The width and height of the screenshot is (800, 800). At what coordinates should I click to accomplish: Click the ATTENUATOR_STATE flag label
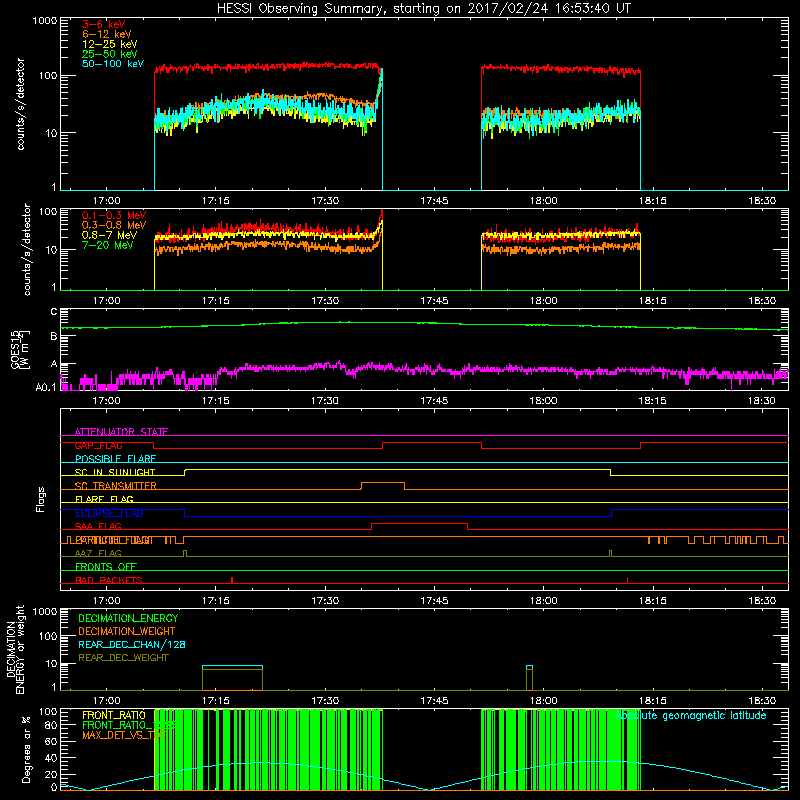tap(121, 432)
